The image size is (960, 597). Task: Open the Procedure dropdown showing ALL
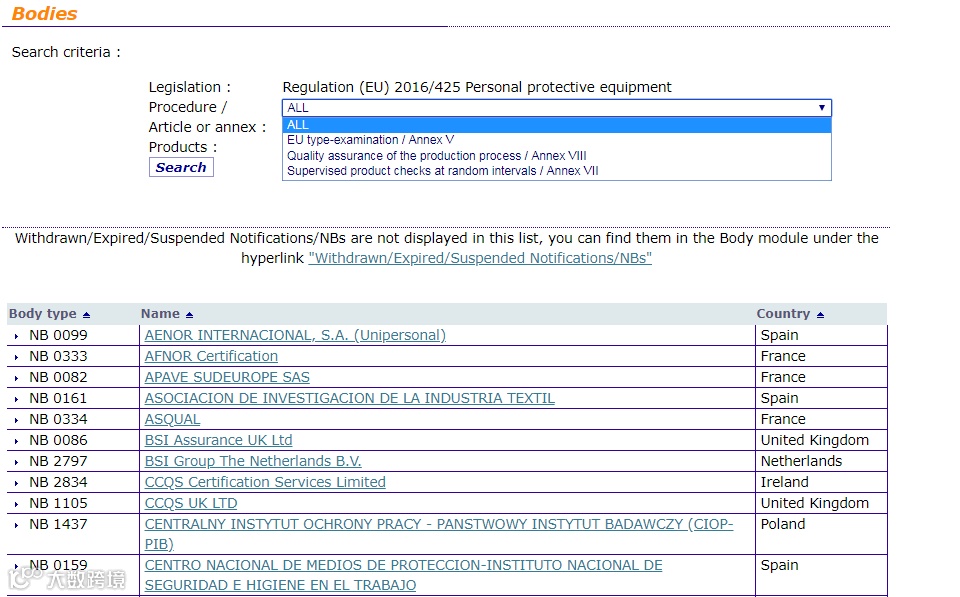click(557, 108)
